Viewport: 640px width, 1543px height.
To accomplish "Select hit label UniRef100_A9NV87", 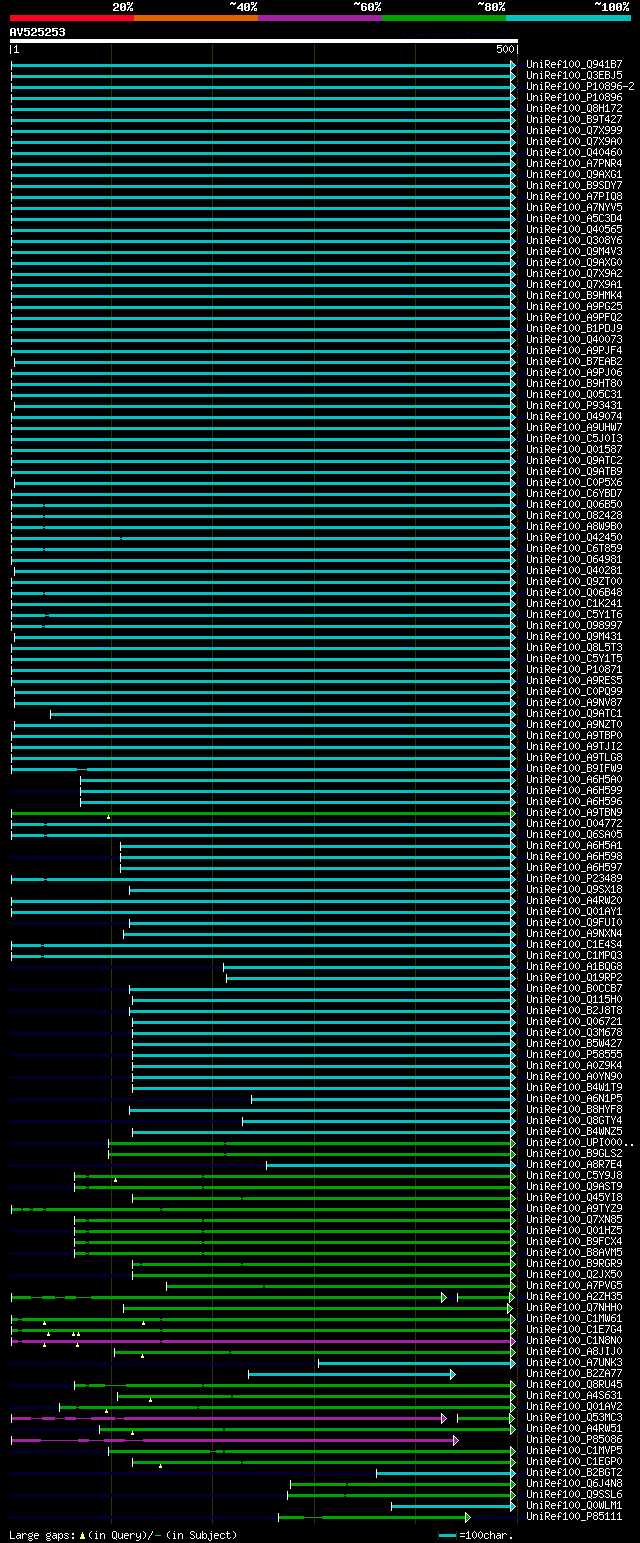I will [x=574, y=703].
